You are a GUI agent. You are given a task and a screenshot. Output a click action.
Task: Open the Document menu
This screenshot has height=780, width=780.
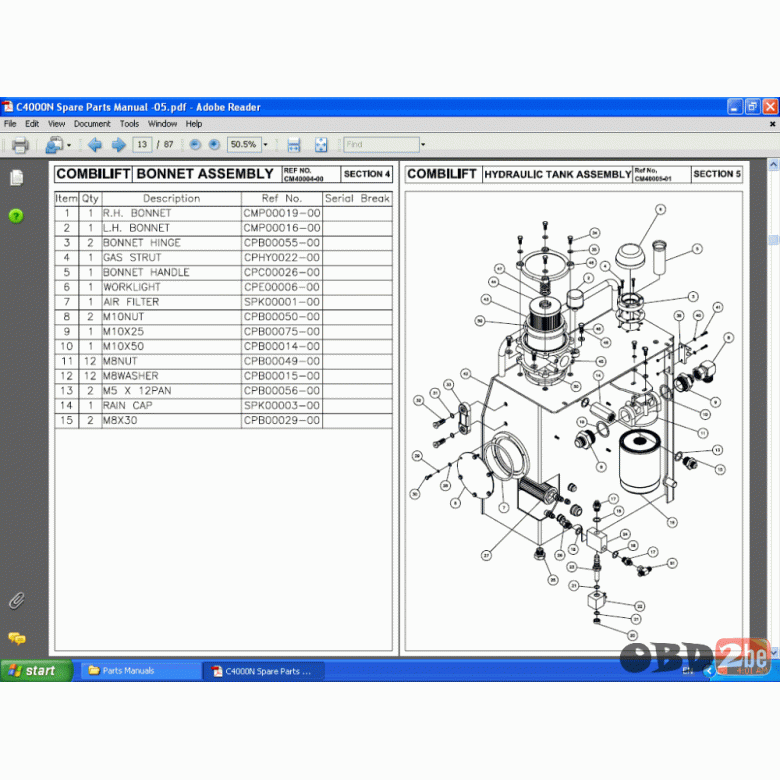(92, 124)
